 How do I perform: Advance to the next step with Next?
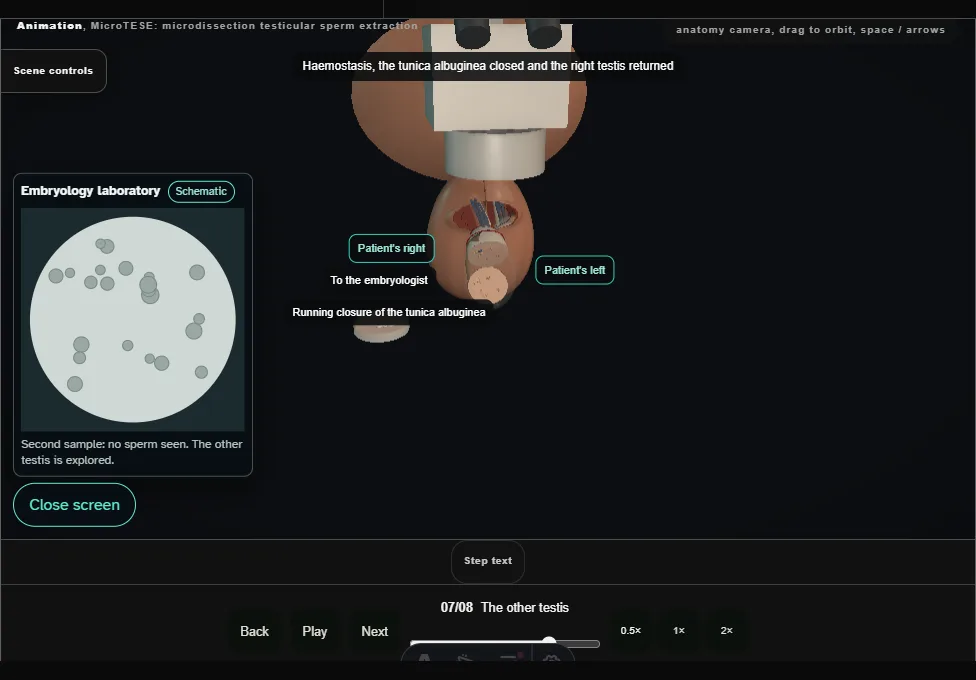tap(375, 631)
